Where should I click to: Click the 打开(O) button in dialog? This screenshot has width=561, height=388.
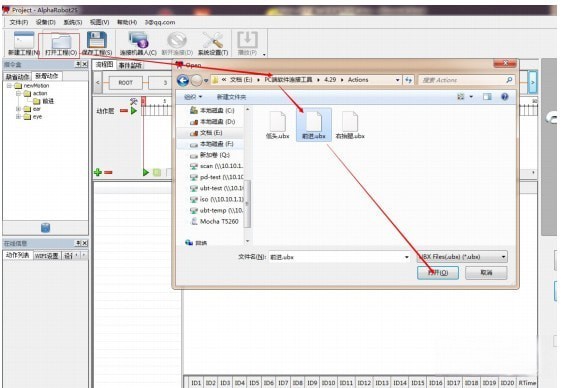[438, 273]
